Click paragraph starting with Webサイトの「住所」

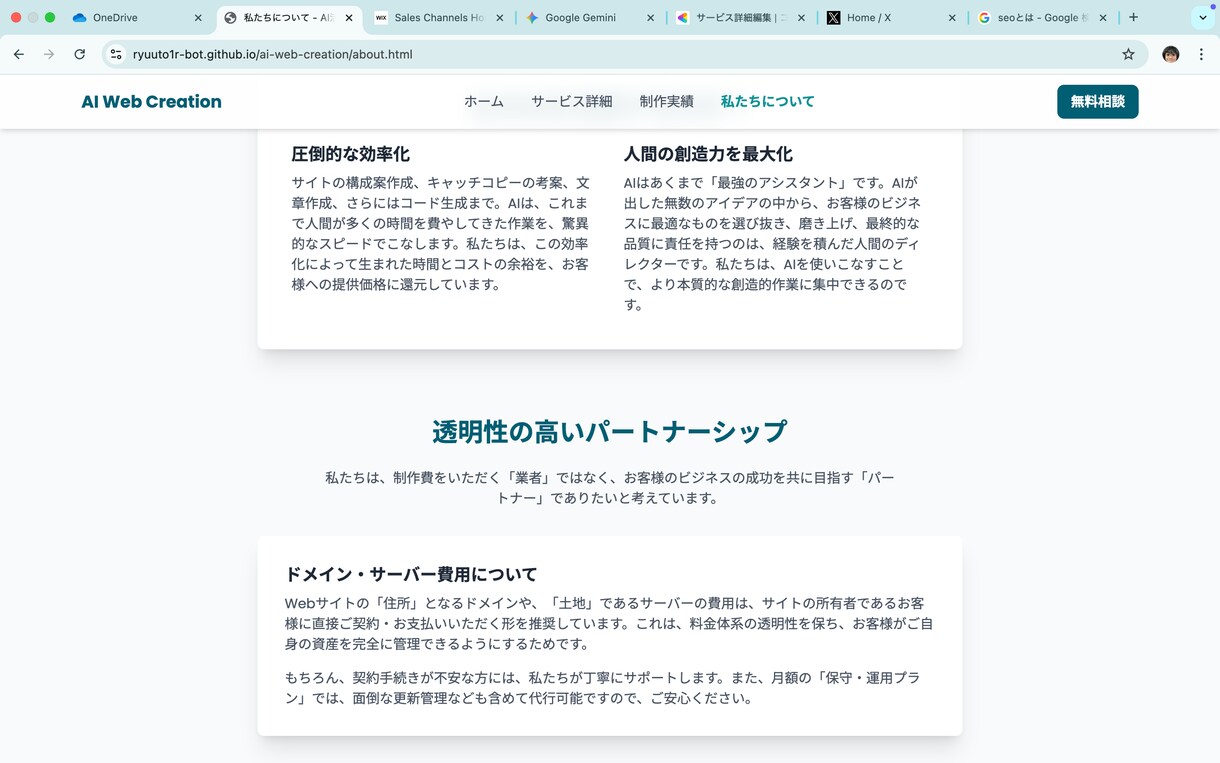(x=609, y=623)
